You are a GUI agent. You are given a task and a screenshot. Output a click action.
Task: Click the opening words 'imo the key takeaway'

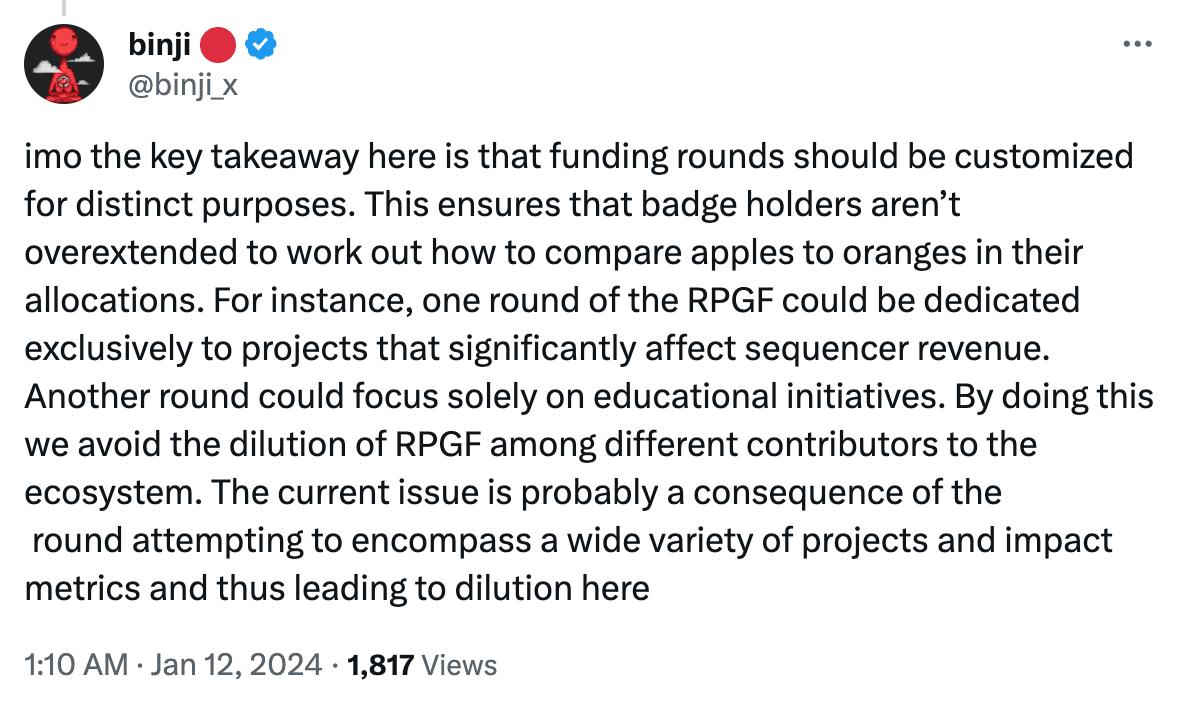coord(192,157)
